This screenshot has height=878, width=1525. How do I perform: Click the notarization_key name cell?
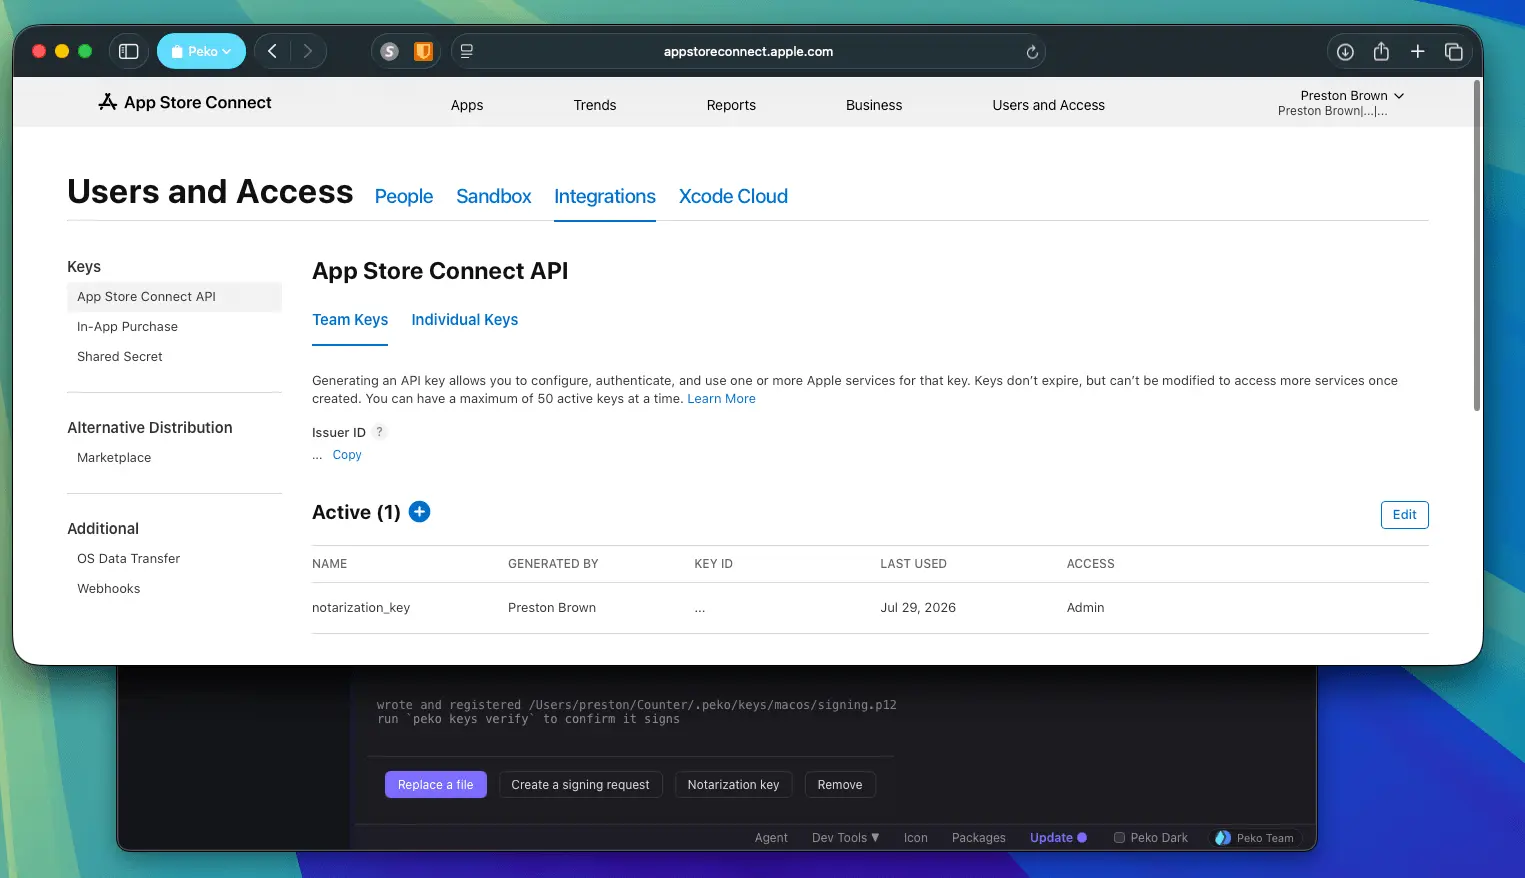pos(361,608)
